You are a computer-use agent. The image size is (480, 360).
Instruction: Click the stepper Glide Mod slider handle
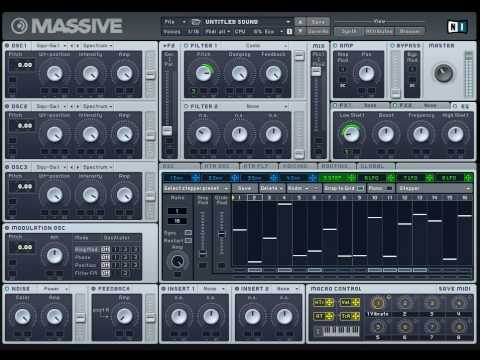[221, 234]
